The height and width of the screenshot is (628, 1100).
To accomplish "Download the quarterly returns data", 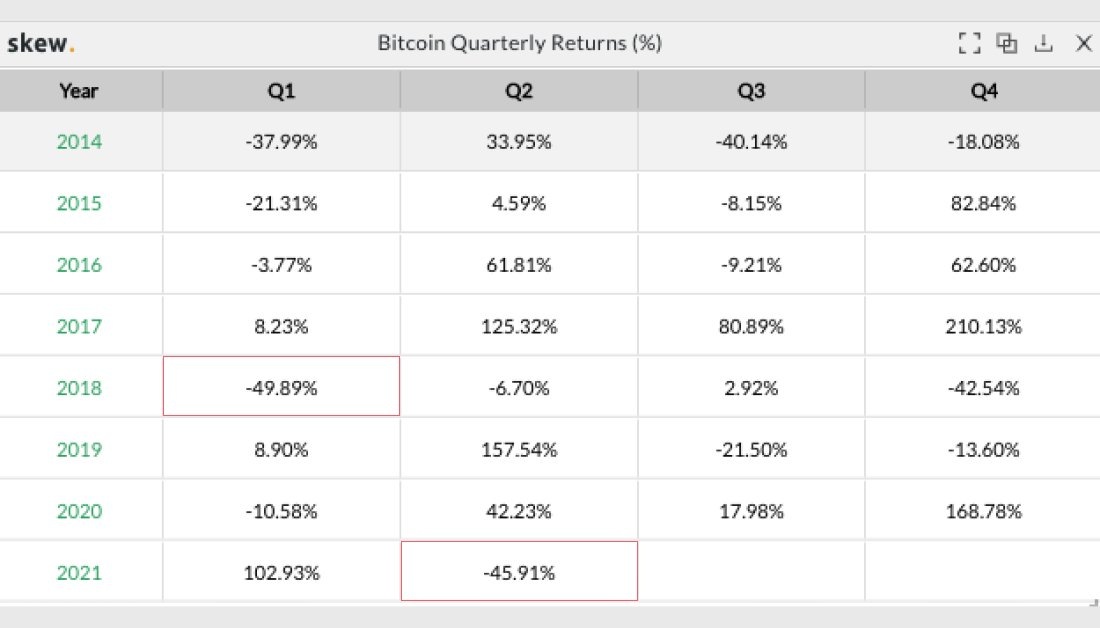I will coord(1044,43).
